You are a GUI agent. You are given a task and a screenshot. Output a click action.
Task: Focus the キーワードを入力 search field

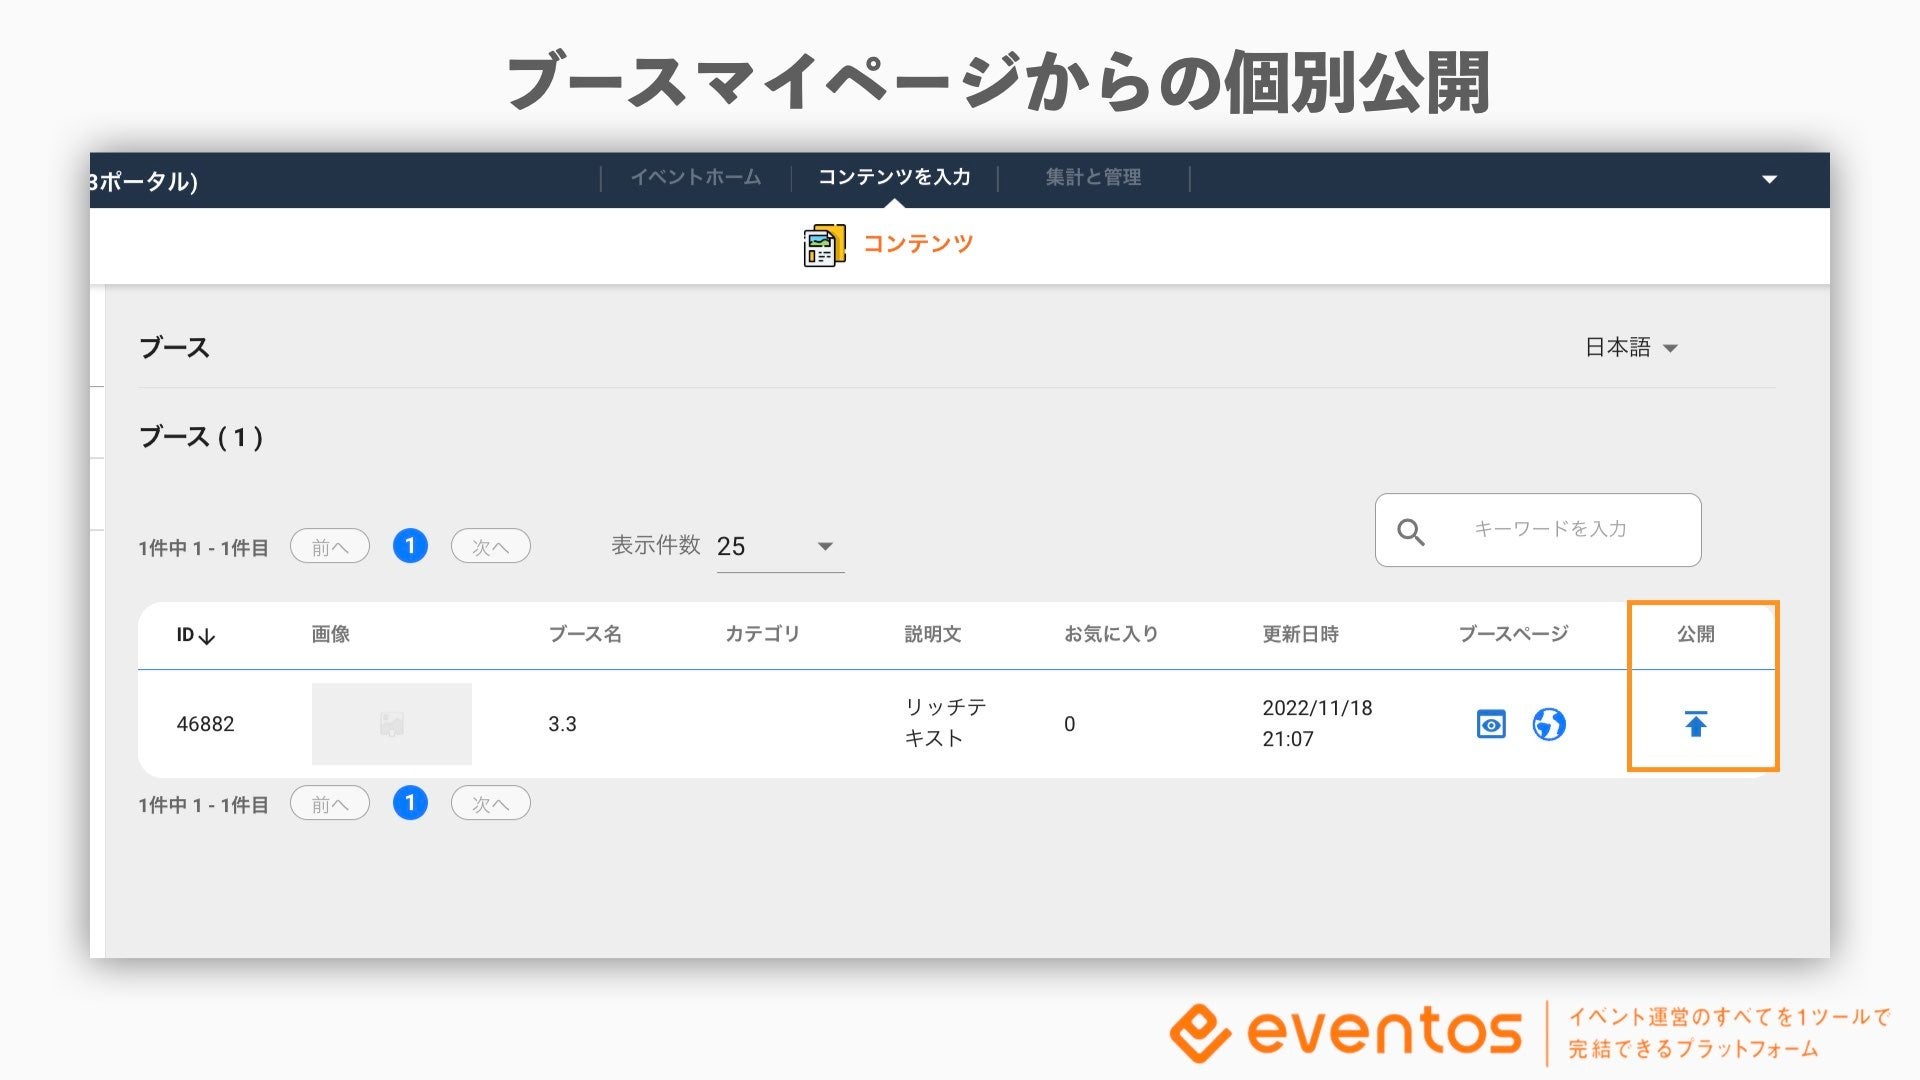(x=1550, y=530)
